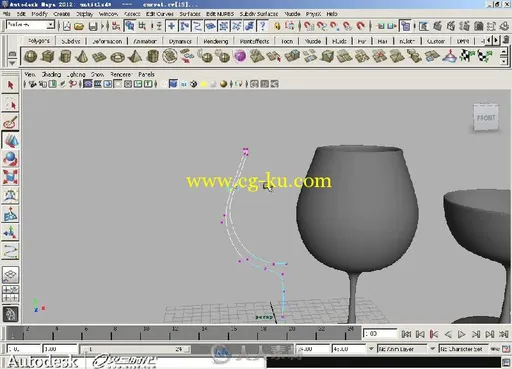
Task: Click the purple sphere shelf icon
Action: [x=240, y=56]
